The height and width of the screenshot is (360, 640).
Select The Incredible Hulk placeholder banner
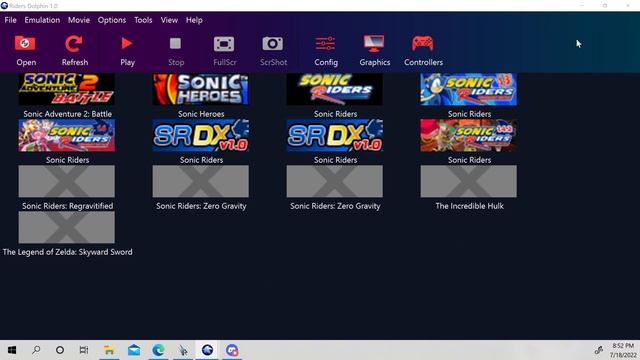click(x=469, y=181)
